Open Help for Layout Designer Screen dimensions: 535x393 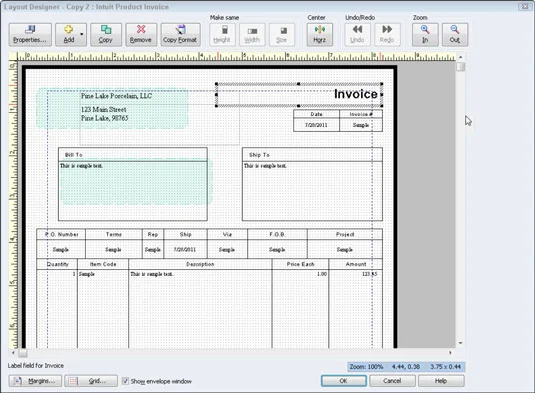[x=441, y=381]
